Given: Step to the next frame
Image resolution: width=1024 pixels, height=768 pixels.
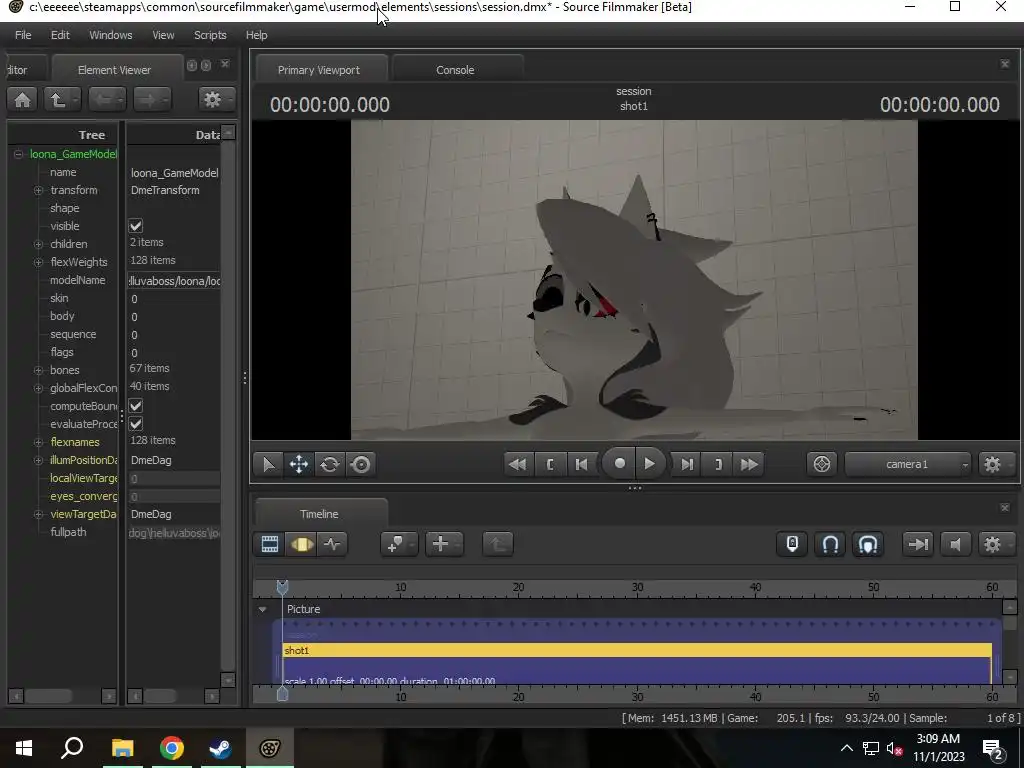Looking at the screenshot, I should pos(687,464).
